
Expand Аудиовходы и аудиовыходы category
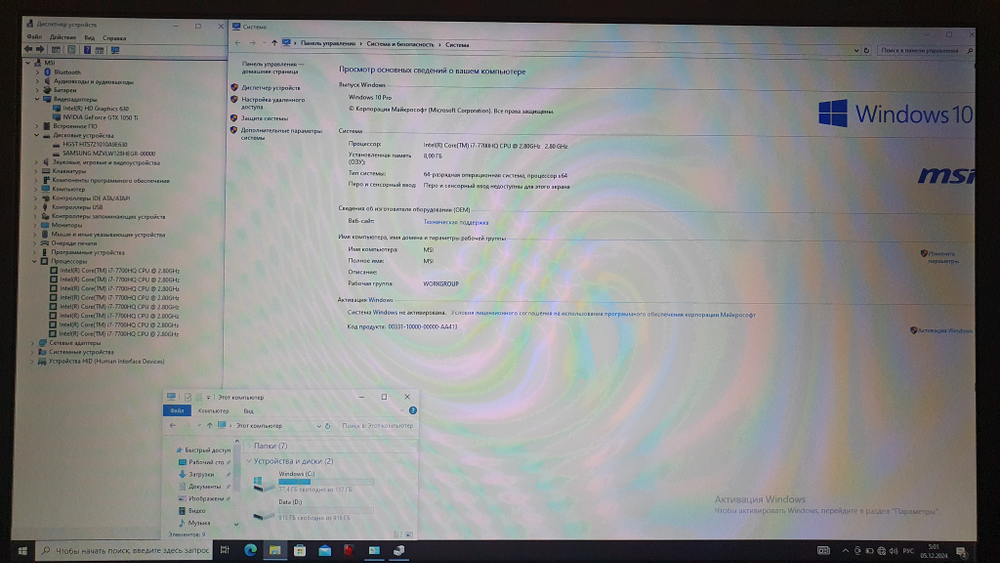[x=37, y=81]
